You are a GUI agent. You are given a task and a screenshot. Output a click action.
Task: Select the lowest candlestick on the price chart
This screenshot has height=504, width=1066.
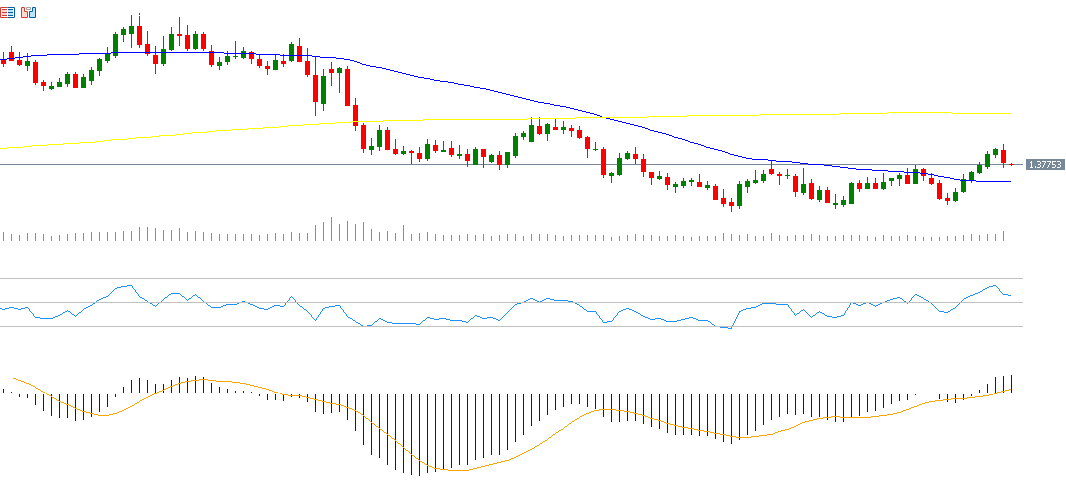click(732, 203)
